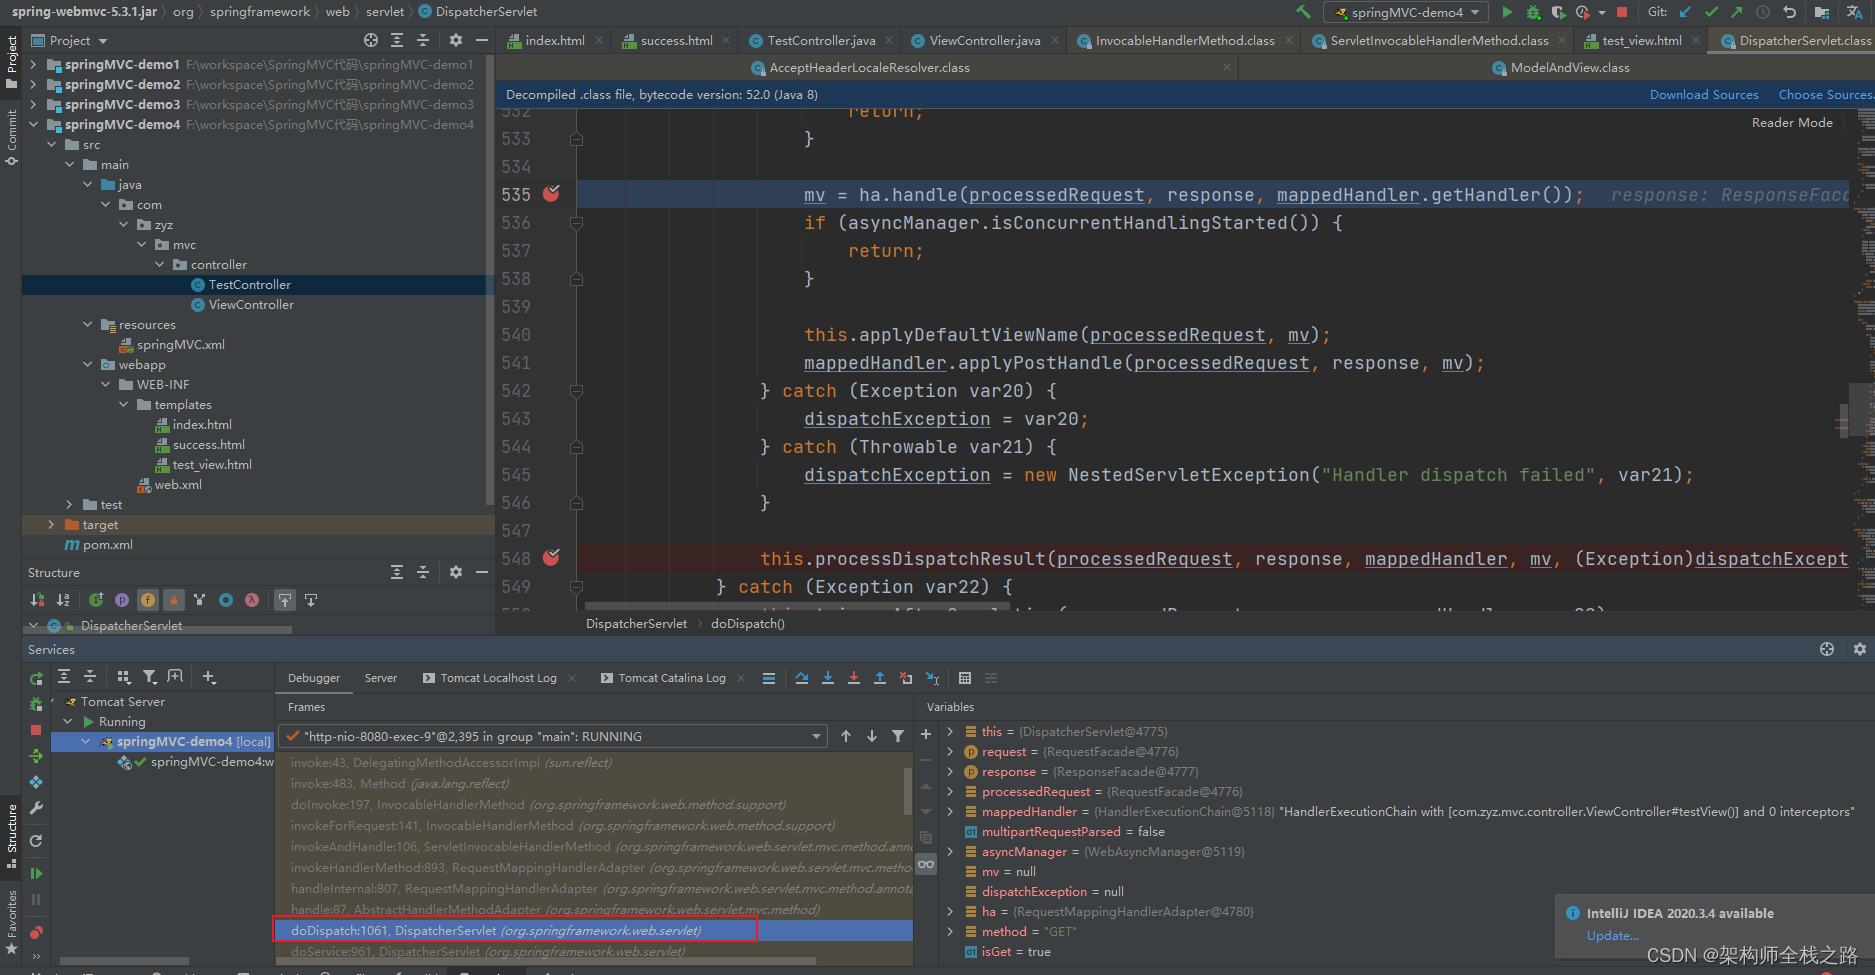Viewport: 1875px width, 975px height.
Task: Click Resume Program in the Services sidebar
Action: 36,874
